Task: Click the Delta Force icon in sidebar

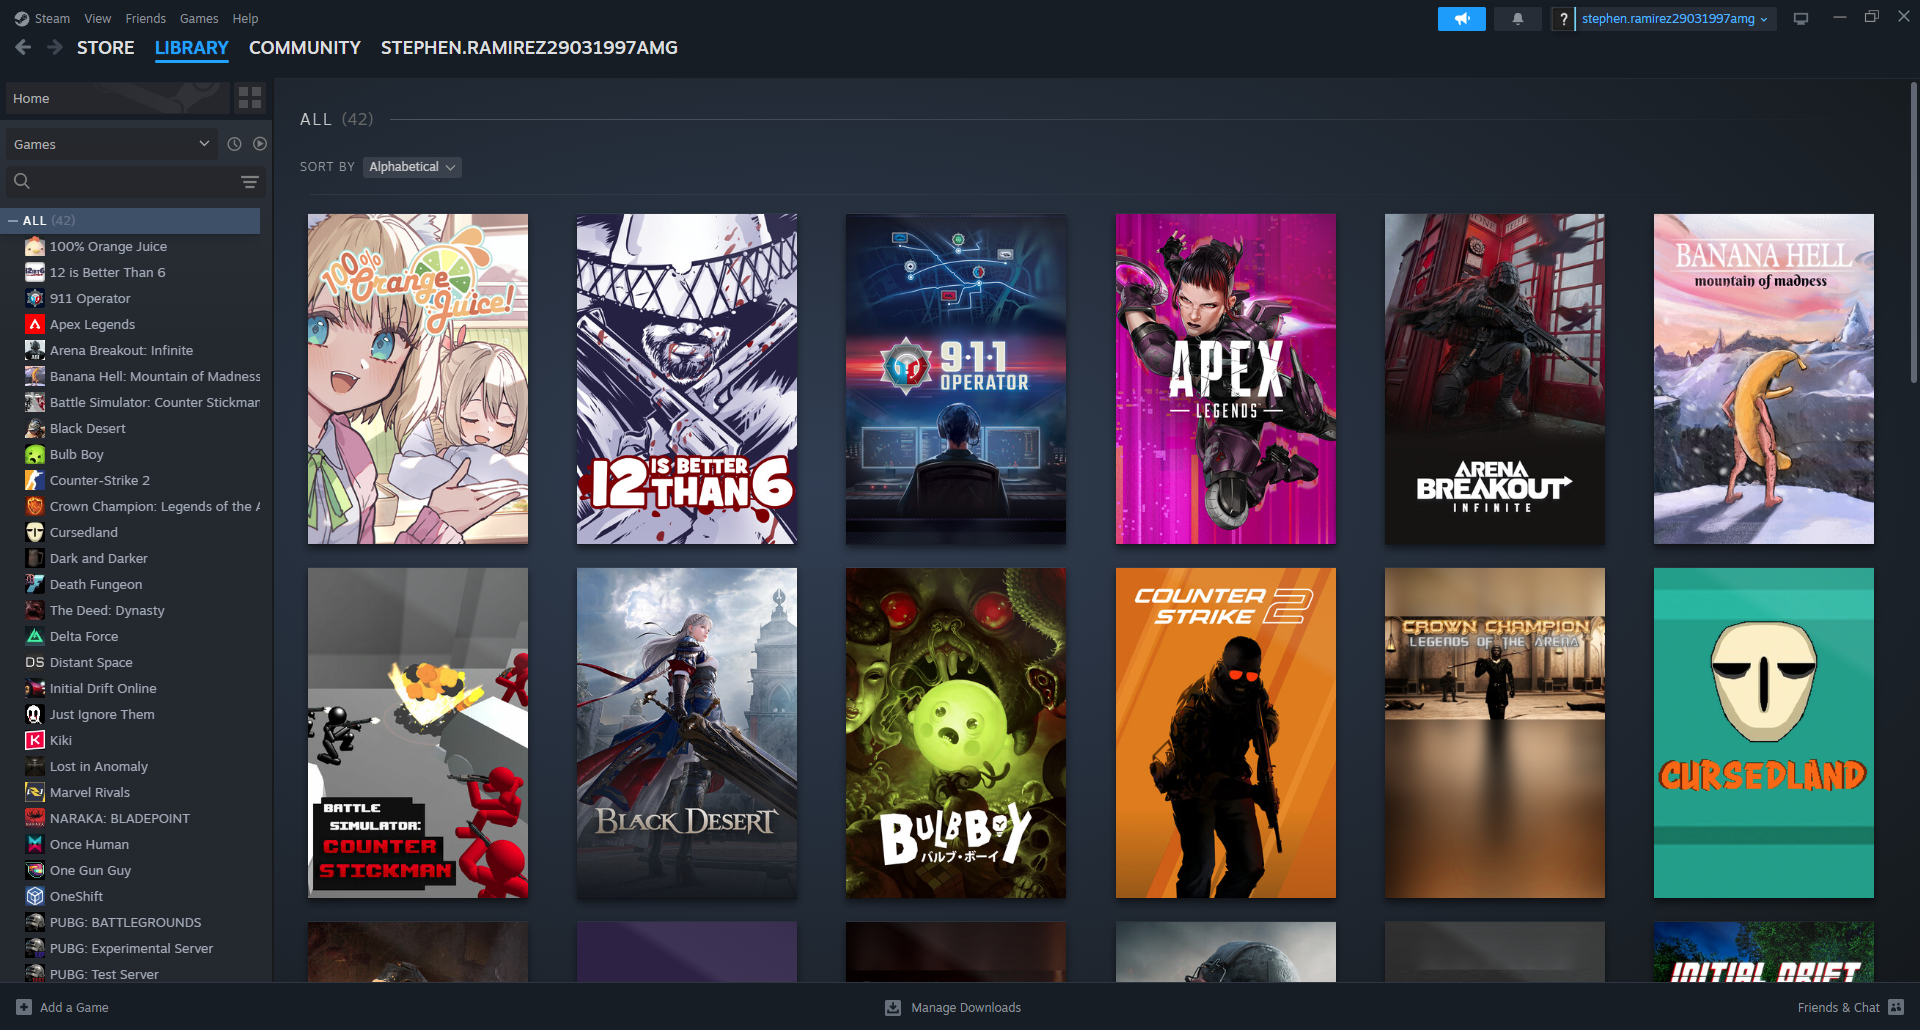Action: coord(35,636)
